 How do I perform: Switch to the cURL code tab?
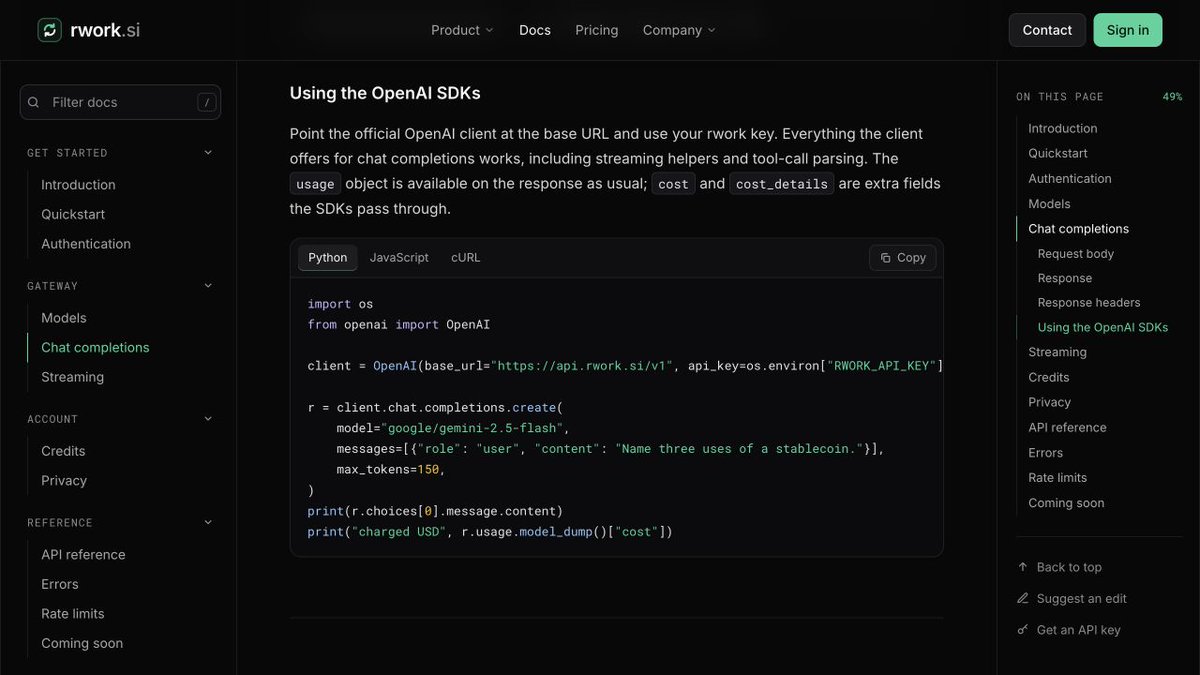(x=466, y=257)
